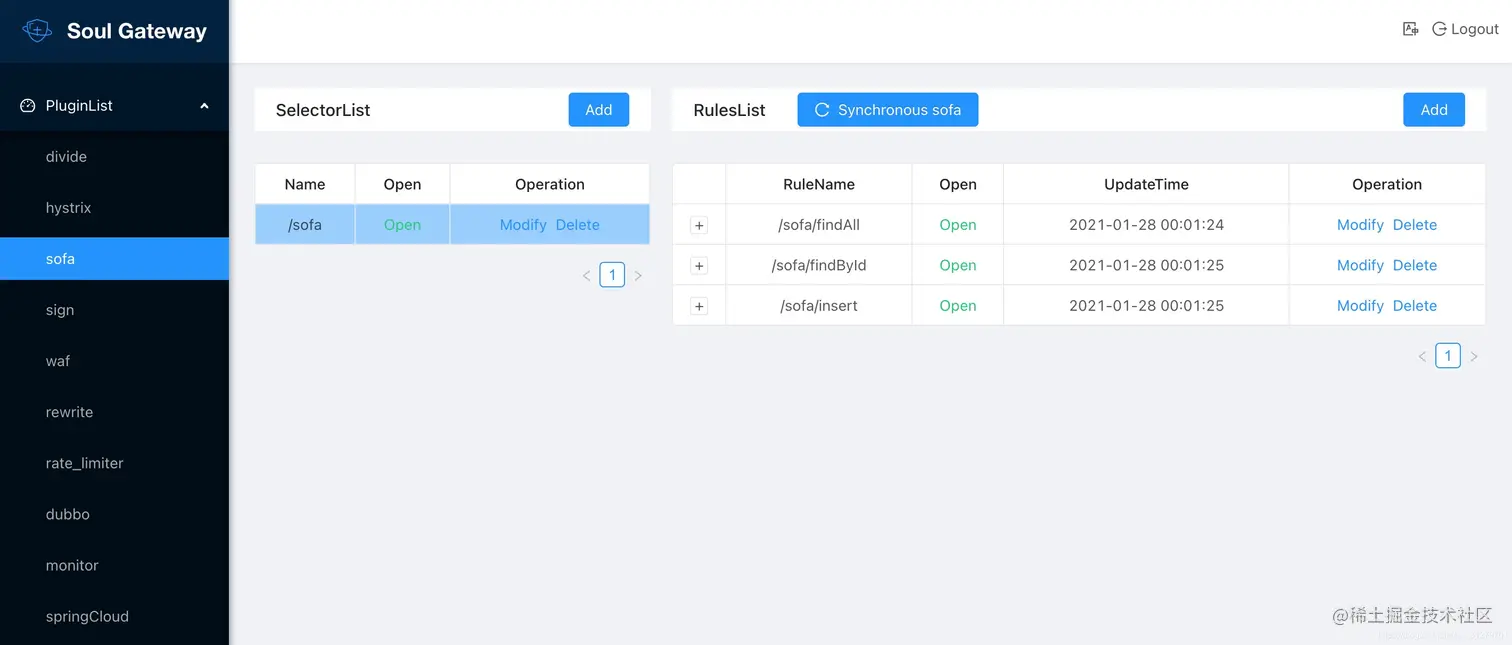1512x645 pixels.
Task: Click the Logout link
Action: 1466,29
